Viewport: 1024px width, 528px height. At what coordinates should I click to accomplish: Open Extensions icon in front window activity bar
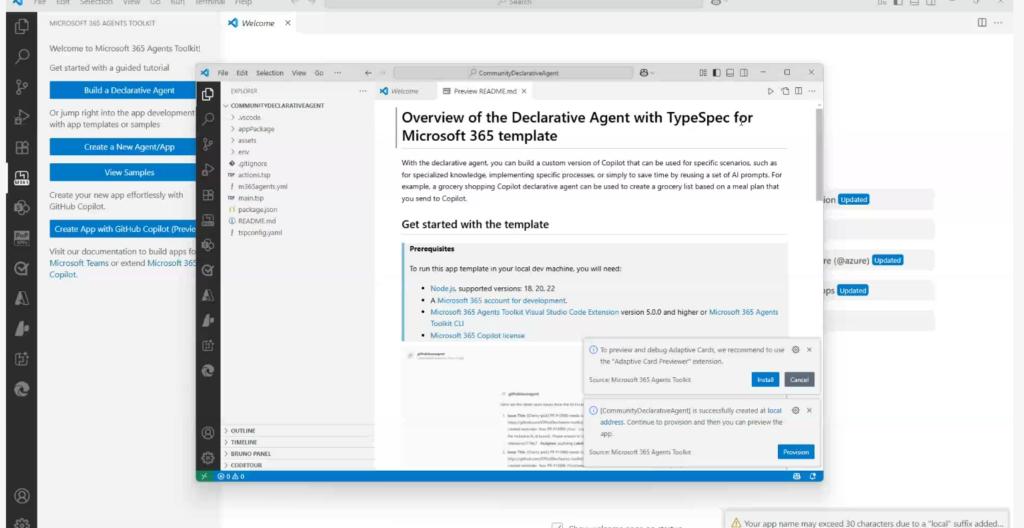[208, 195]
